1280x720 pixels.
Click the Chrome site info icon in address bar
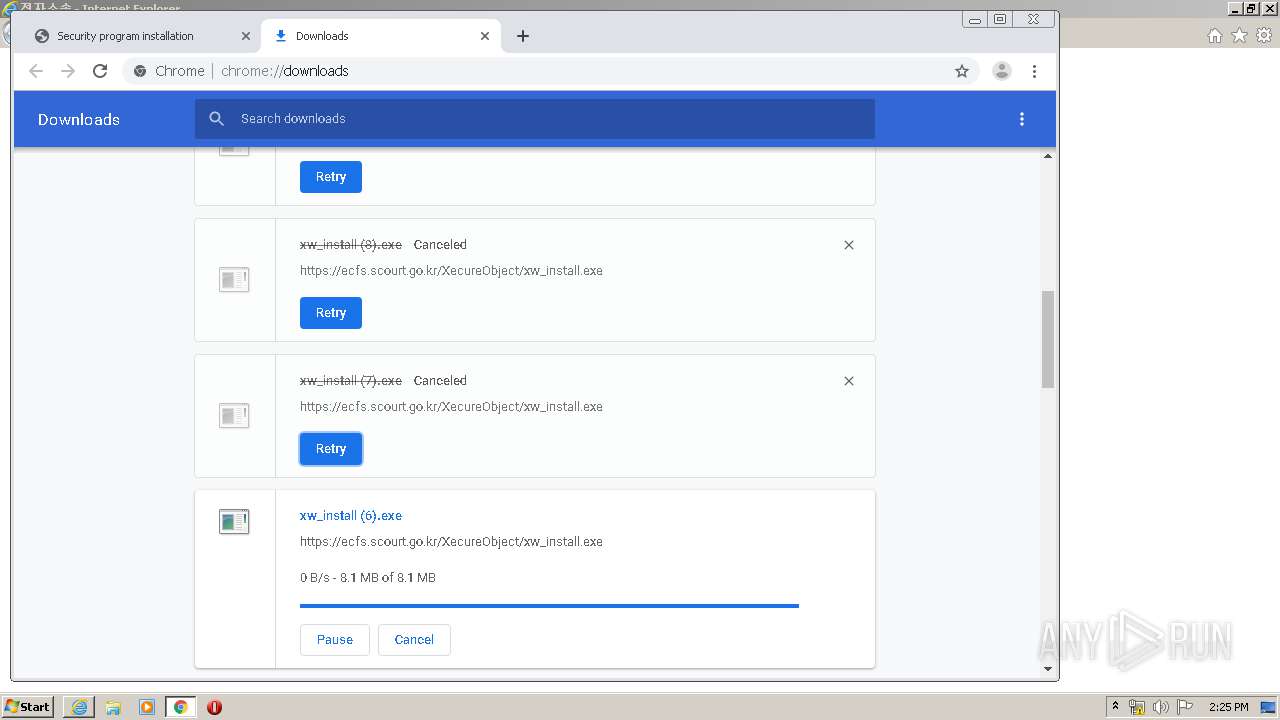pyautogui.click(x=140, y=71)
